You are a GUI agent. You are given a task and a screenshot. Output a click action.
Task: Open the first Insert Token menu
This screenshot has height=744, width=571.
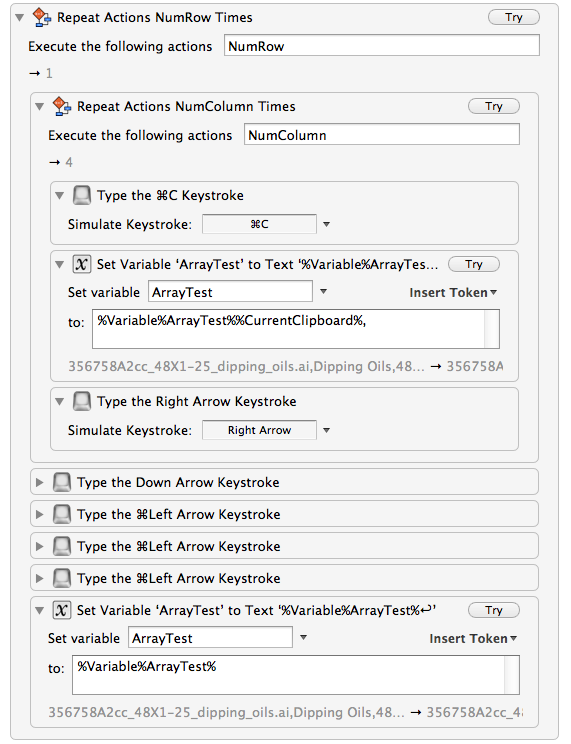tap(453, 293)
